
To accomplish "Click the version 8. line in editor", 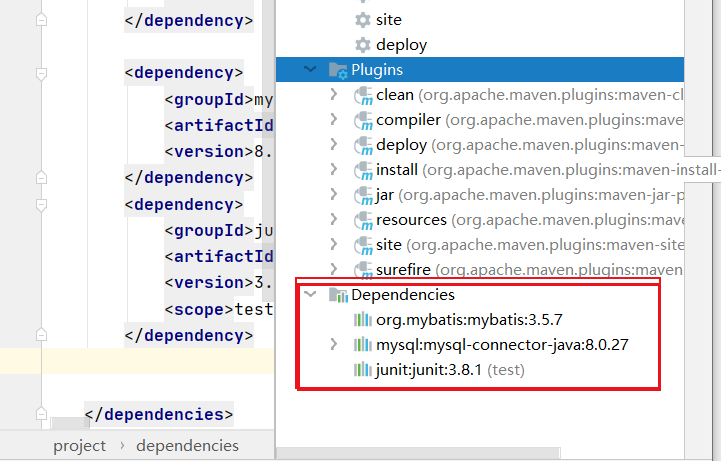I will [218, 152].
